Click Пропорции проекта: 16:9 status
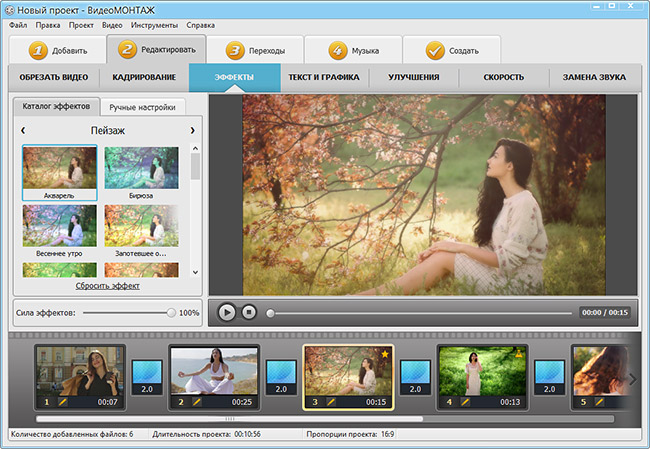 point(350,434)
